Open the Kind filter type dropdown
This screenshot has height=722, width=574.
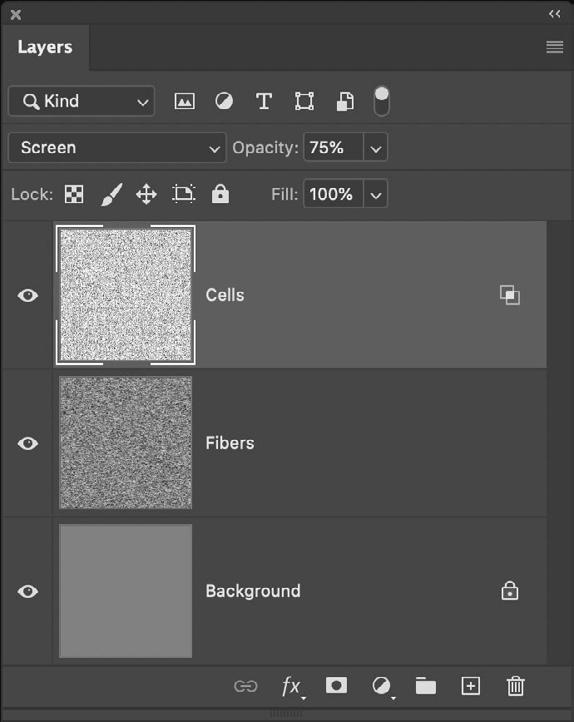pos(81,101)
